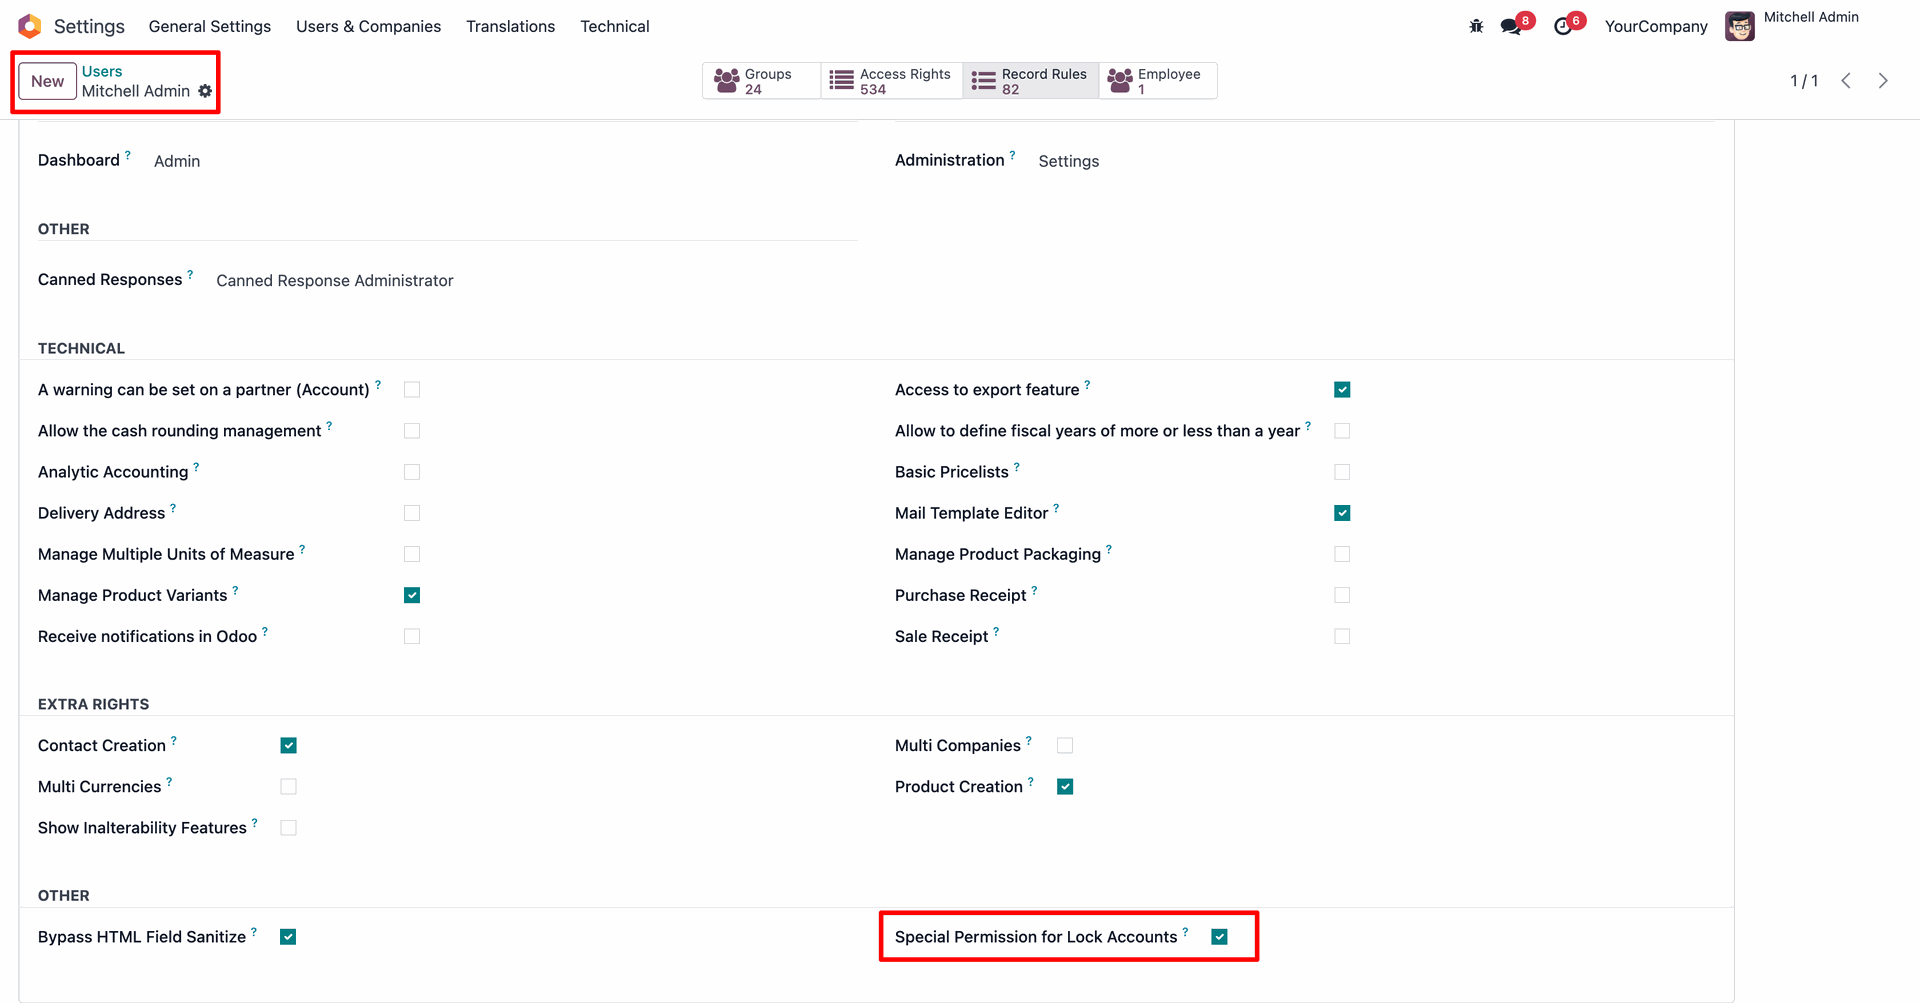Toggle Special Permission for Lock Accounts
The width and height of the screenshot is (1920, 1003).
click(1219, 937)
